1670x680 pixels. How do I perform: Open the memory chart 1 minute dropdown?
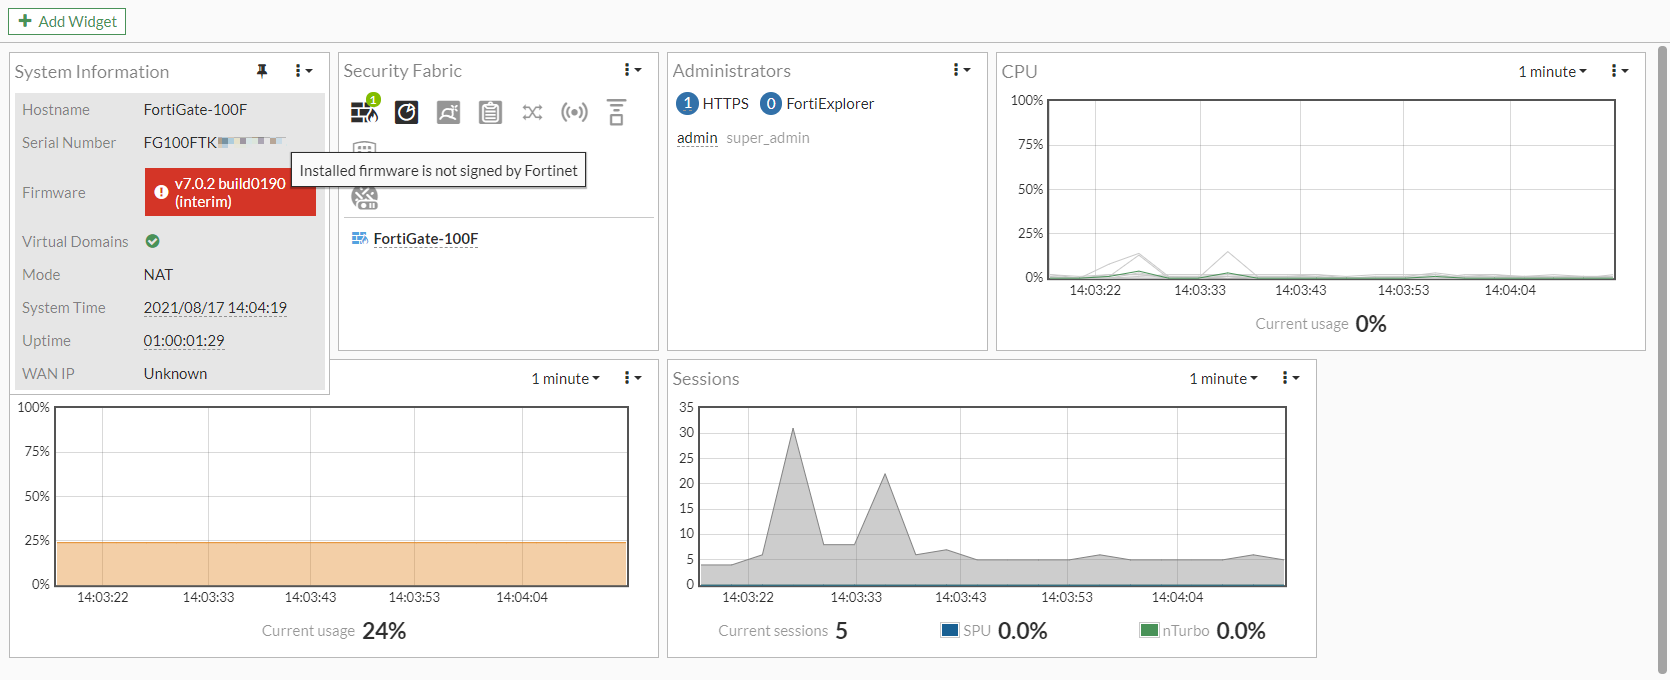point(565,379)
